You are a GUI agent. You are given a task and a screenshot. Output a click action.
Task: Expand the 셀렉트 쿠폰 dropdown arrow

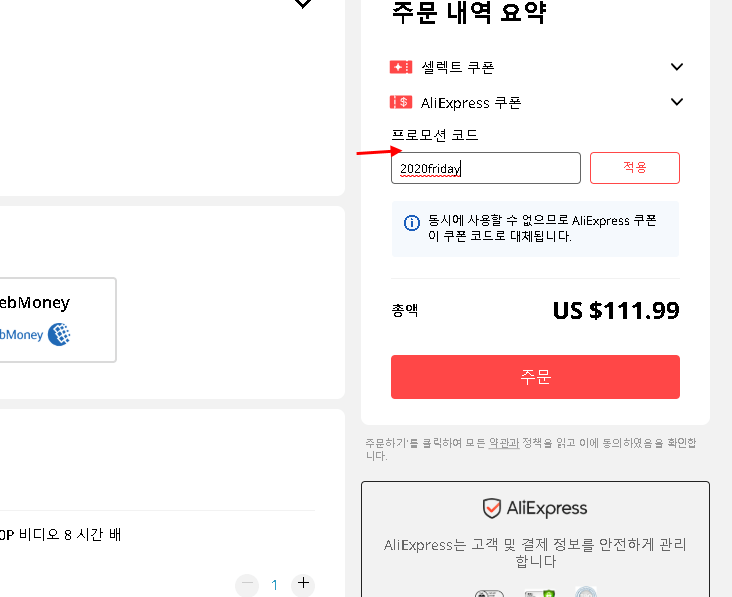click(x=676, y=67)
